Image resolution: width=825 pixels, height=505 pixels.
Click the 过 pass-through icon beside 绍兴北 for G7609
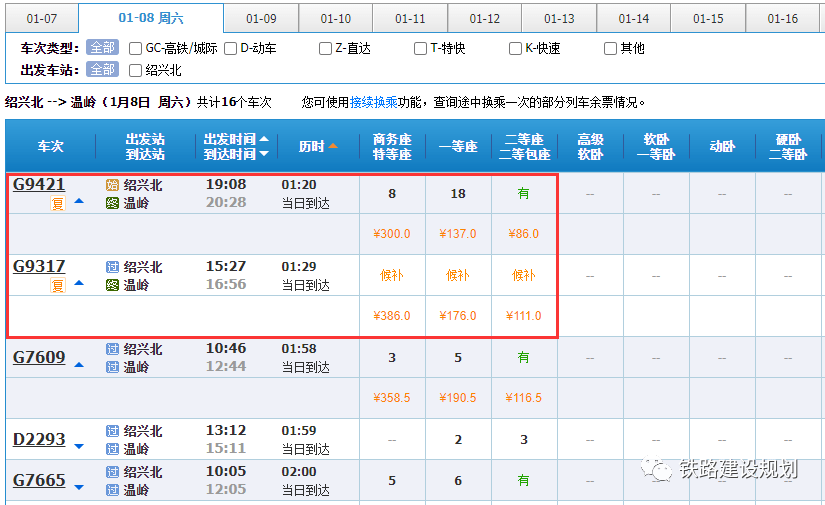point(113,349)
